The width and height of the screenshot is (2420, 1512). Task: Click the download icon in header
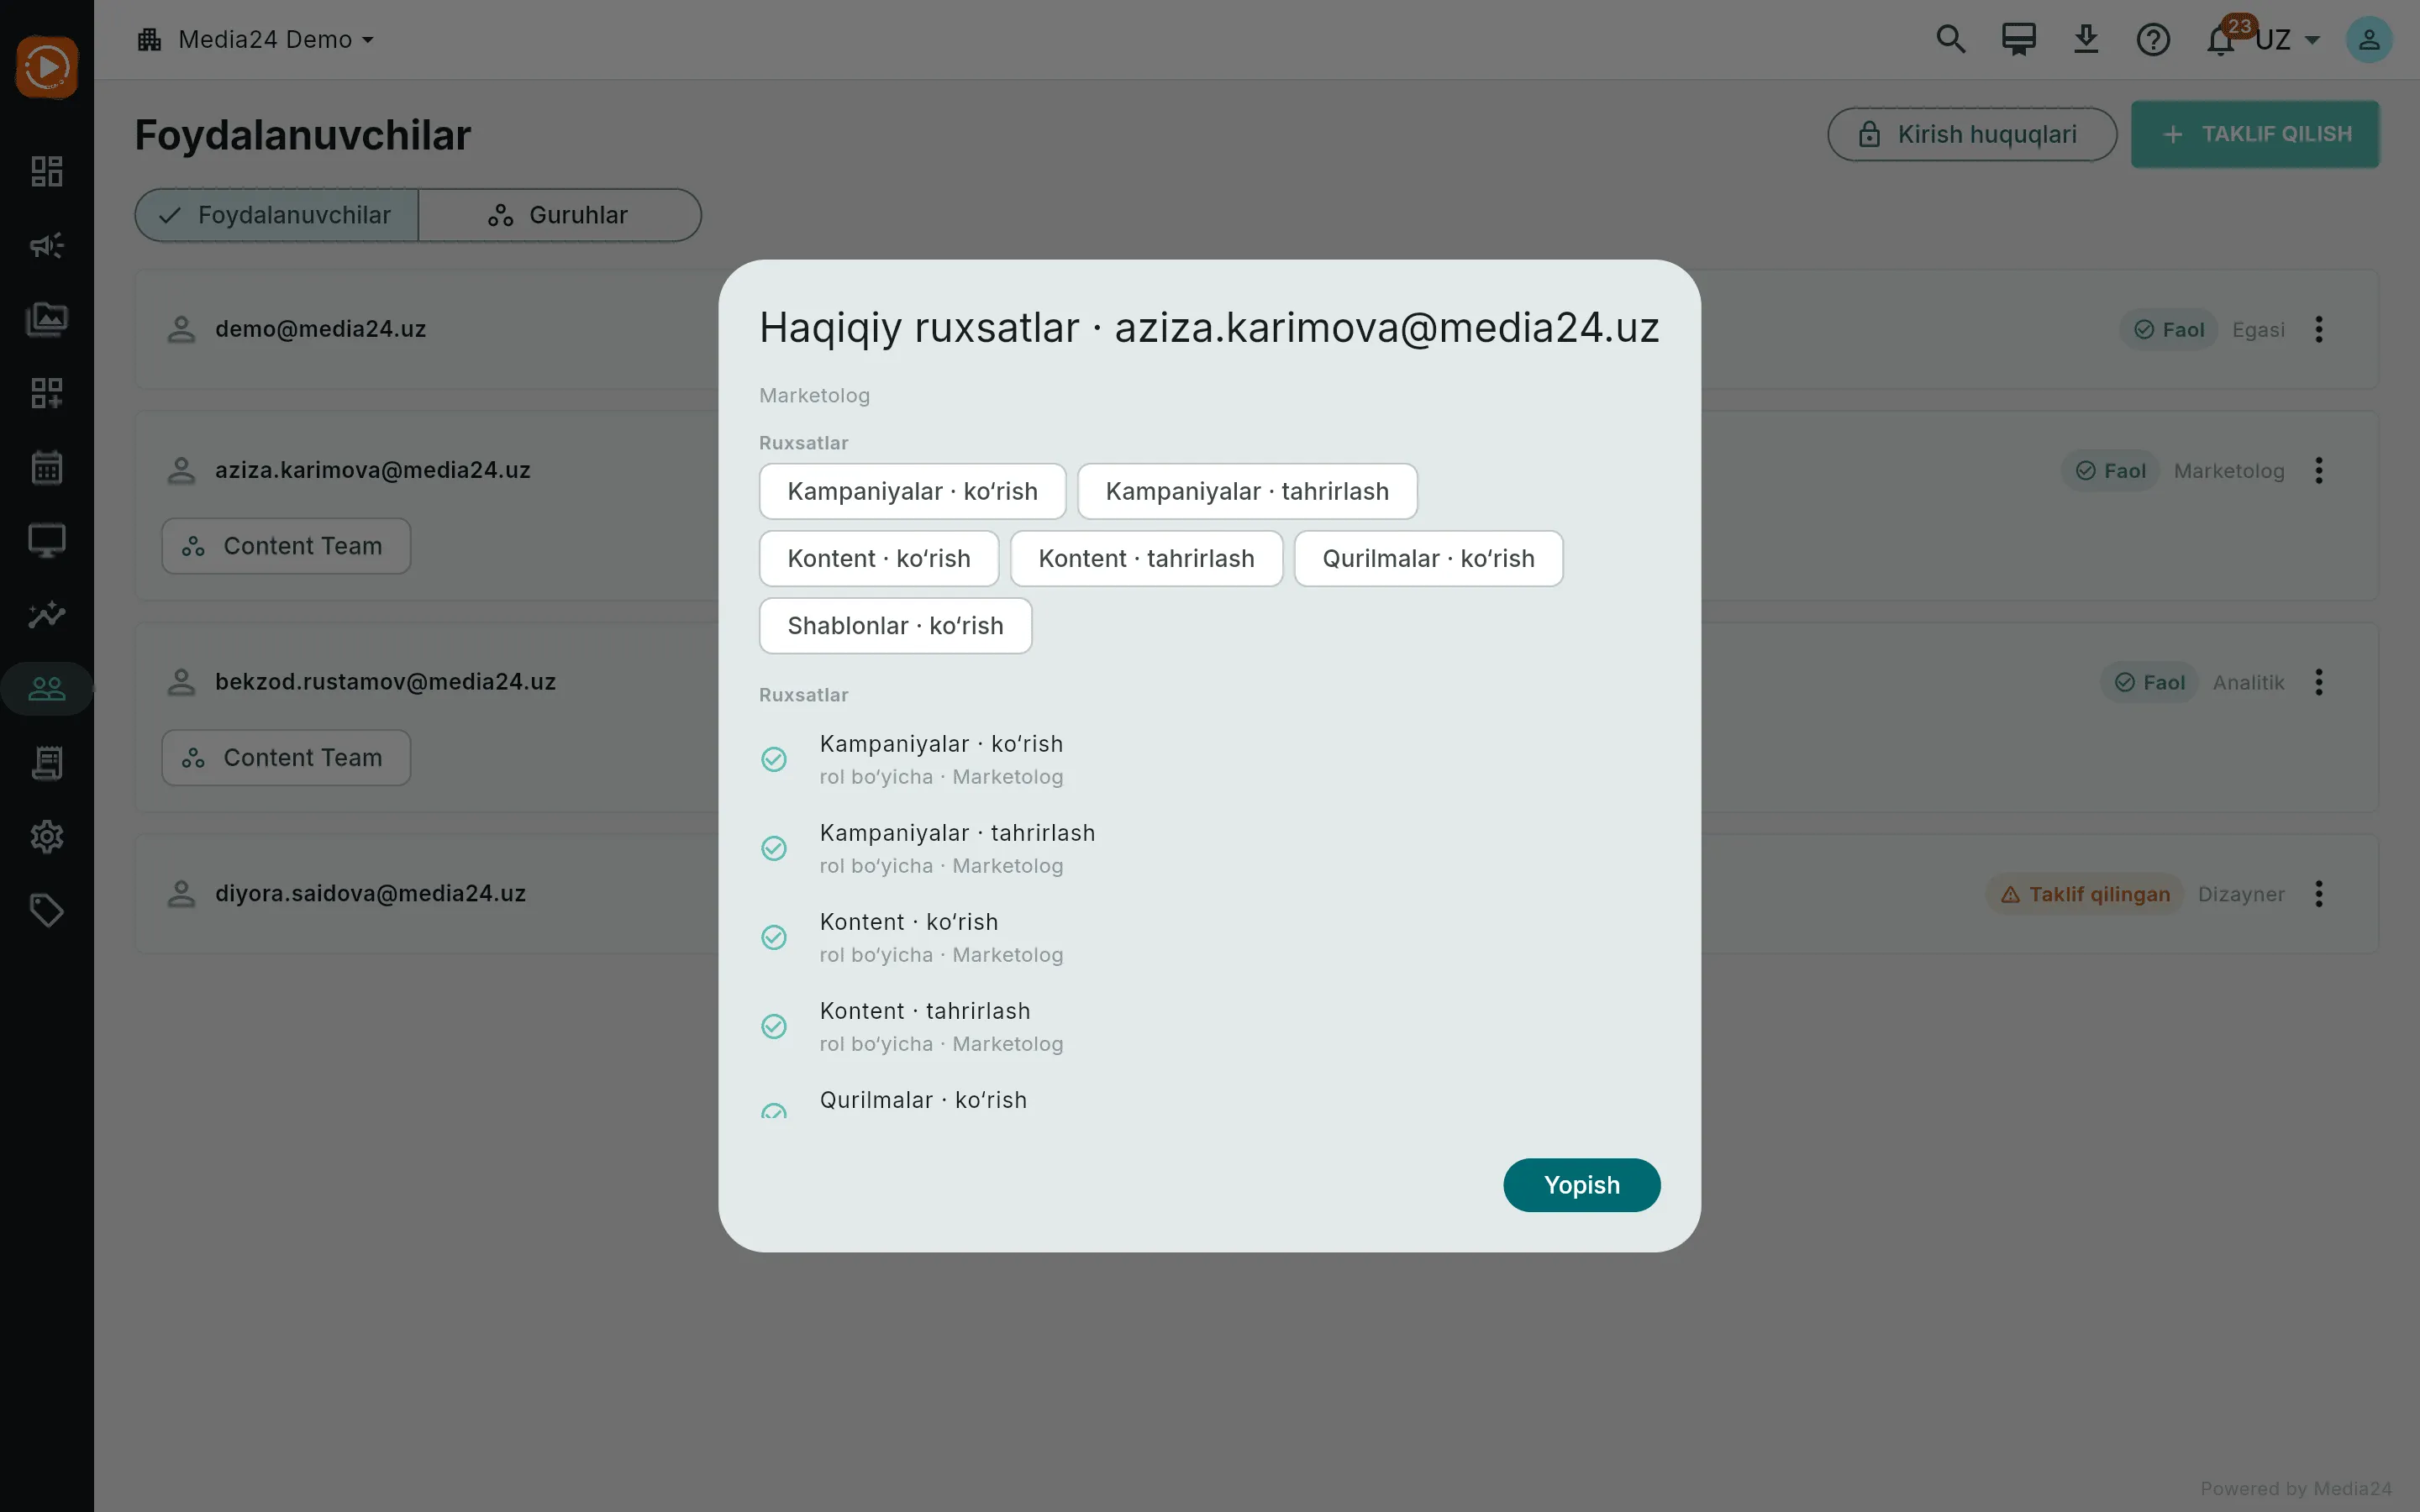click(2086, 40)
